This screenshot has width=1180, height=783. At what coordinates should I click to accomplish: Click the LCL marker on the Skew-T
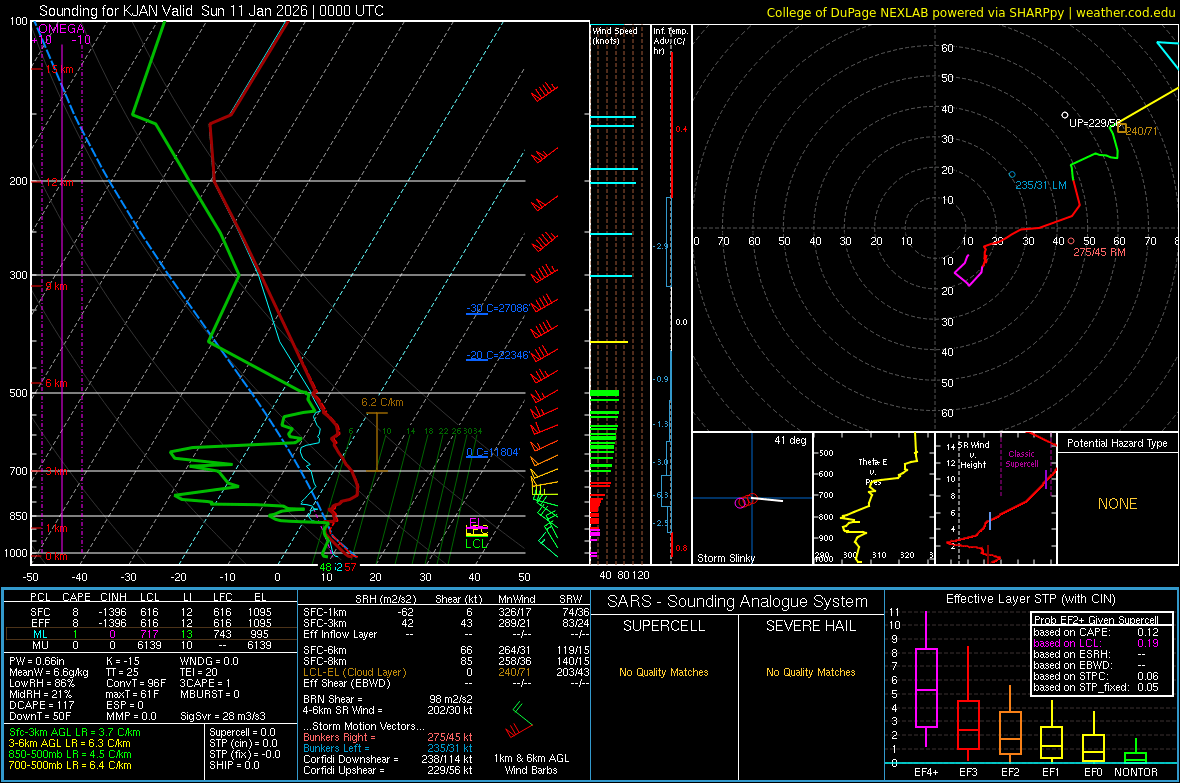pos(476,544)
